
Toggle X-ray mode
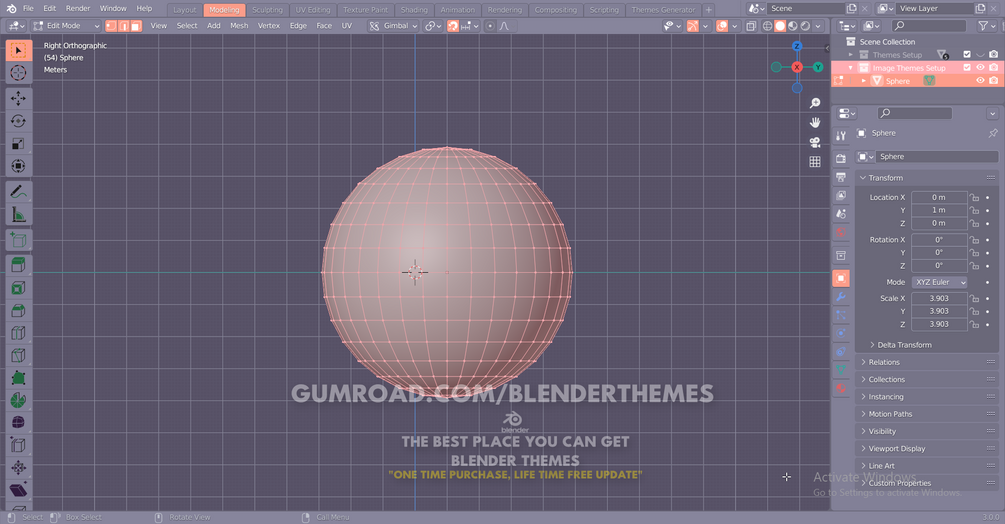click(x=751, y=26)
